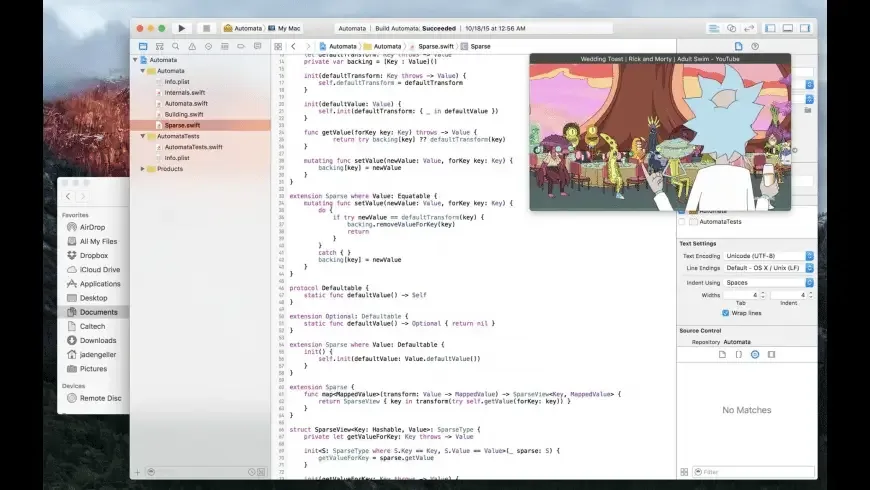Click the Rick and Morty video thumbnail
The width and height of the screenshot is (870, 490).
pos(660,137)
